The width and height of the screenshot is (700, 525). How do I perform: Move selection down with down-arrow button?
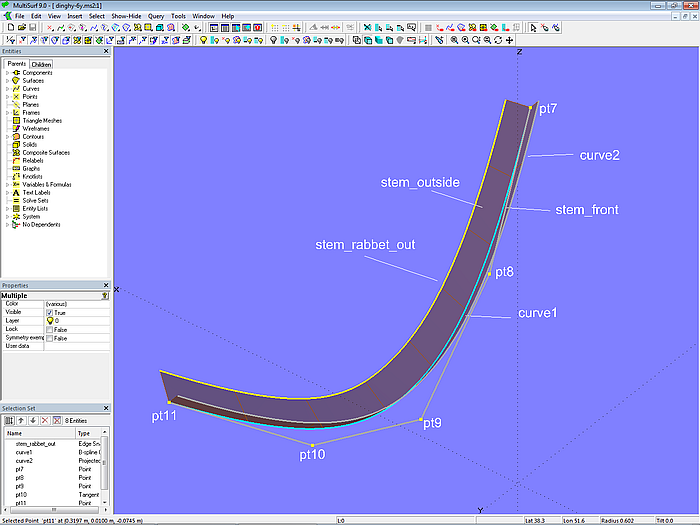point(31,419)
